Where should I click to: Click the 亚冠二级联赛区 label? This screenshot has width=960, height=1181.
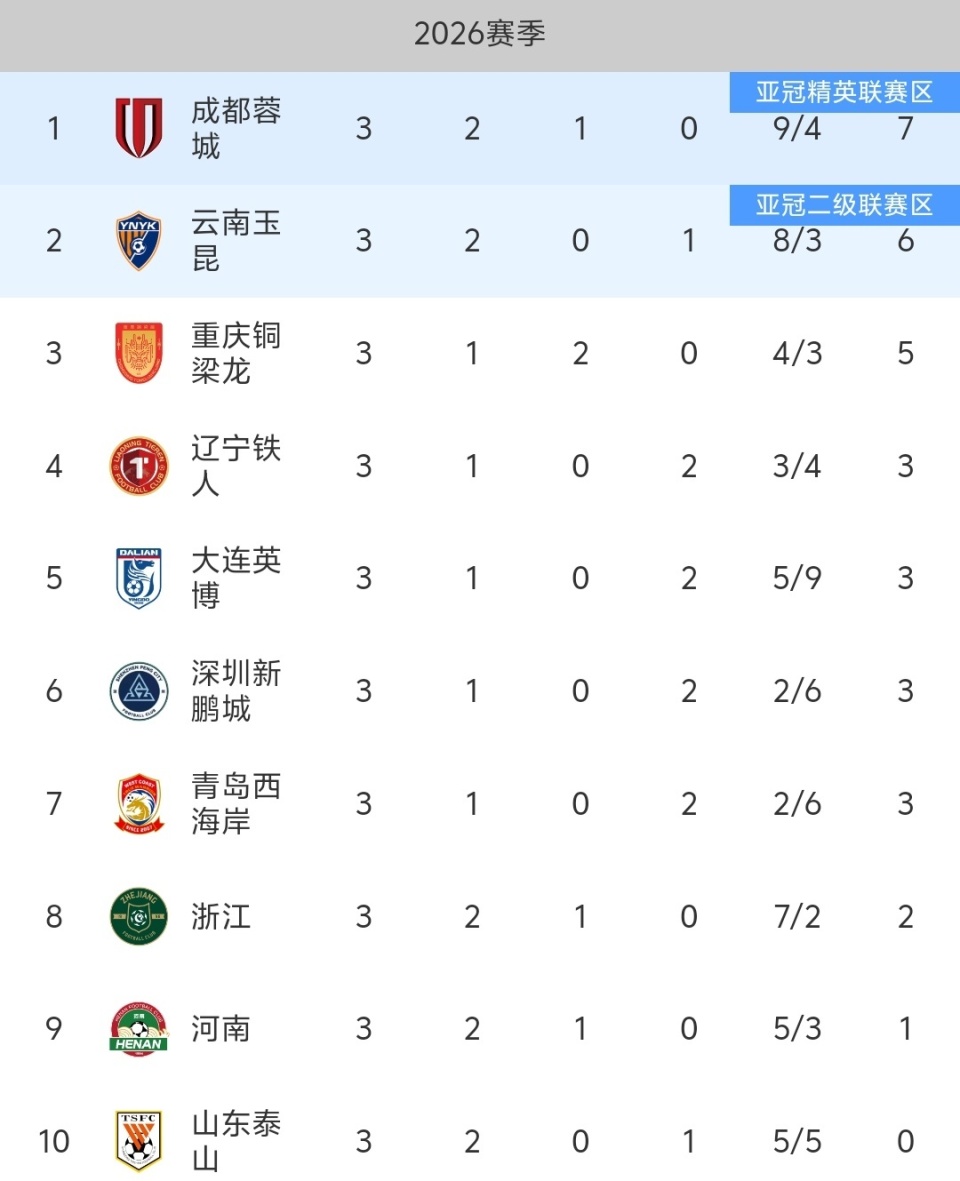click(x=844, y=205)
